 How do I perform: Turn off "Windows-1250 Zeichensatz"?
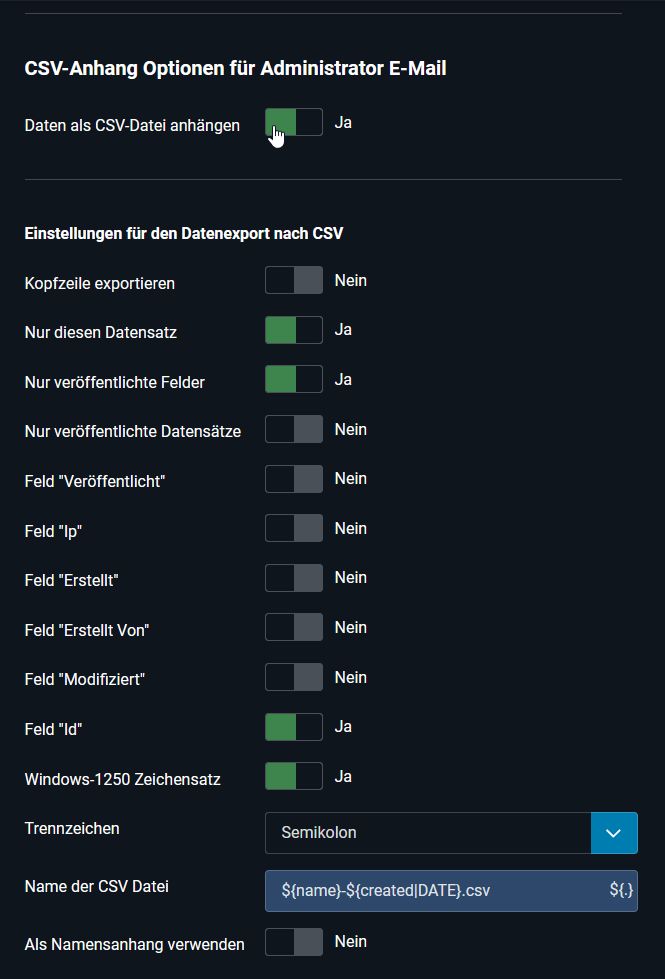point(292,776)
